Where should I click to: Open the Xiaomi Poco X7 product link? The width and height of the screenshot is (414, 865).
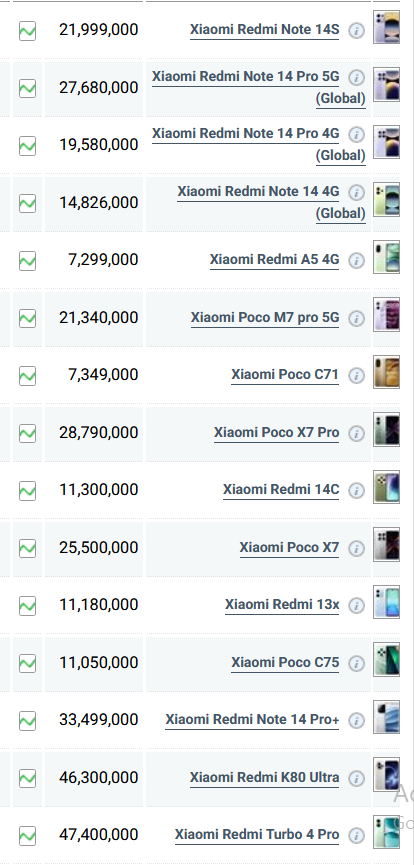(x=289, y=547)
